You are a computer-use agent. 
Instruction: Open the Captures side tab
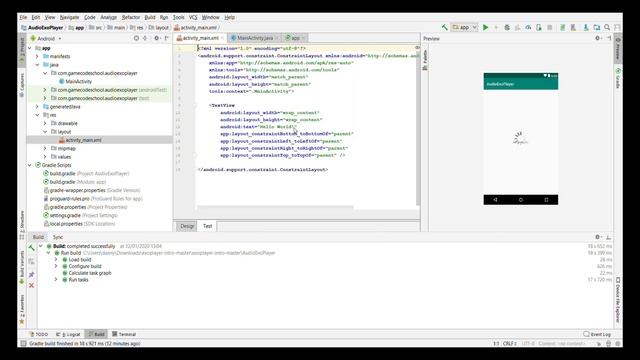click(x=22, y=85)
